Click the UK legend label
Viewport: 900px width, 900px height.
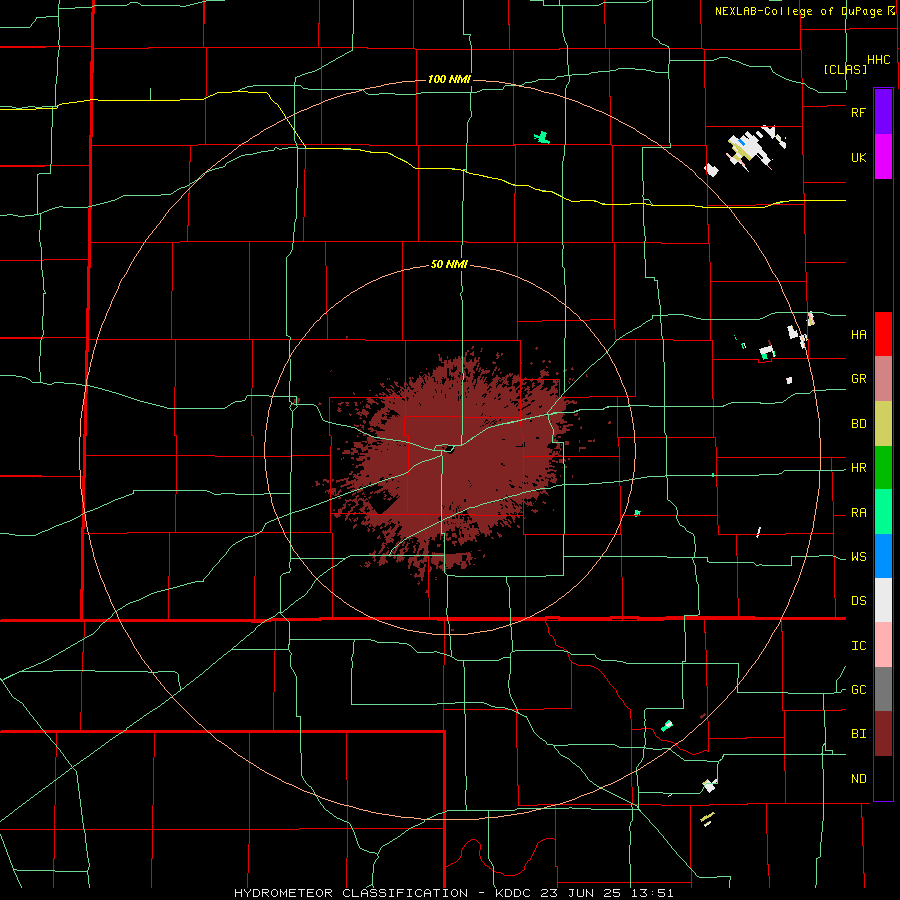tap(858, 157)
